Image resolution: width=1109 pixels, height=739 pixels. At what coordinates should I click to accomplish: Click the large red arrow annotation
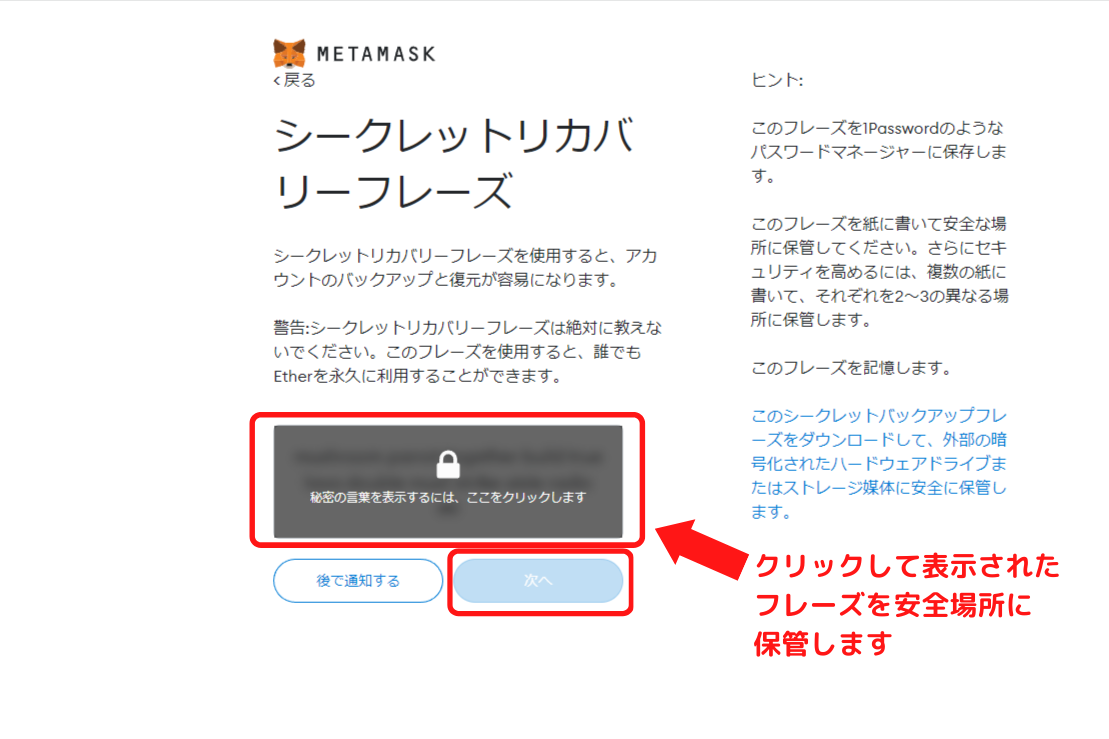(702, 550)
